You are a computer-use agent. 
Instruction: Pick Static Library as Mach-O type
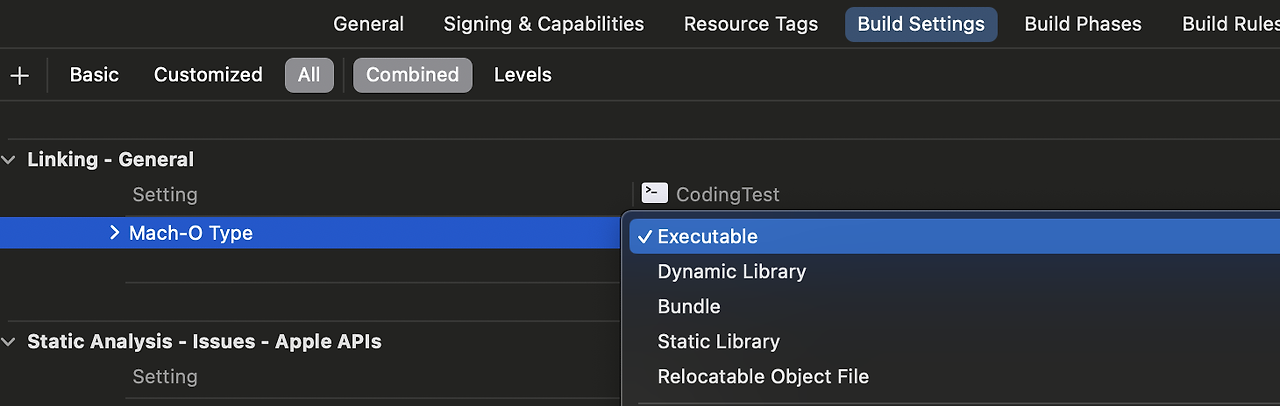coord(718,342)
